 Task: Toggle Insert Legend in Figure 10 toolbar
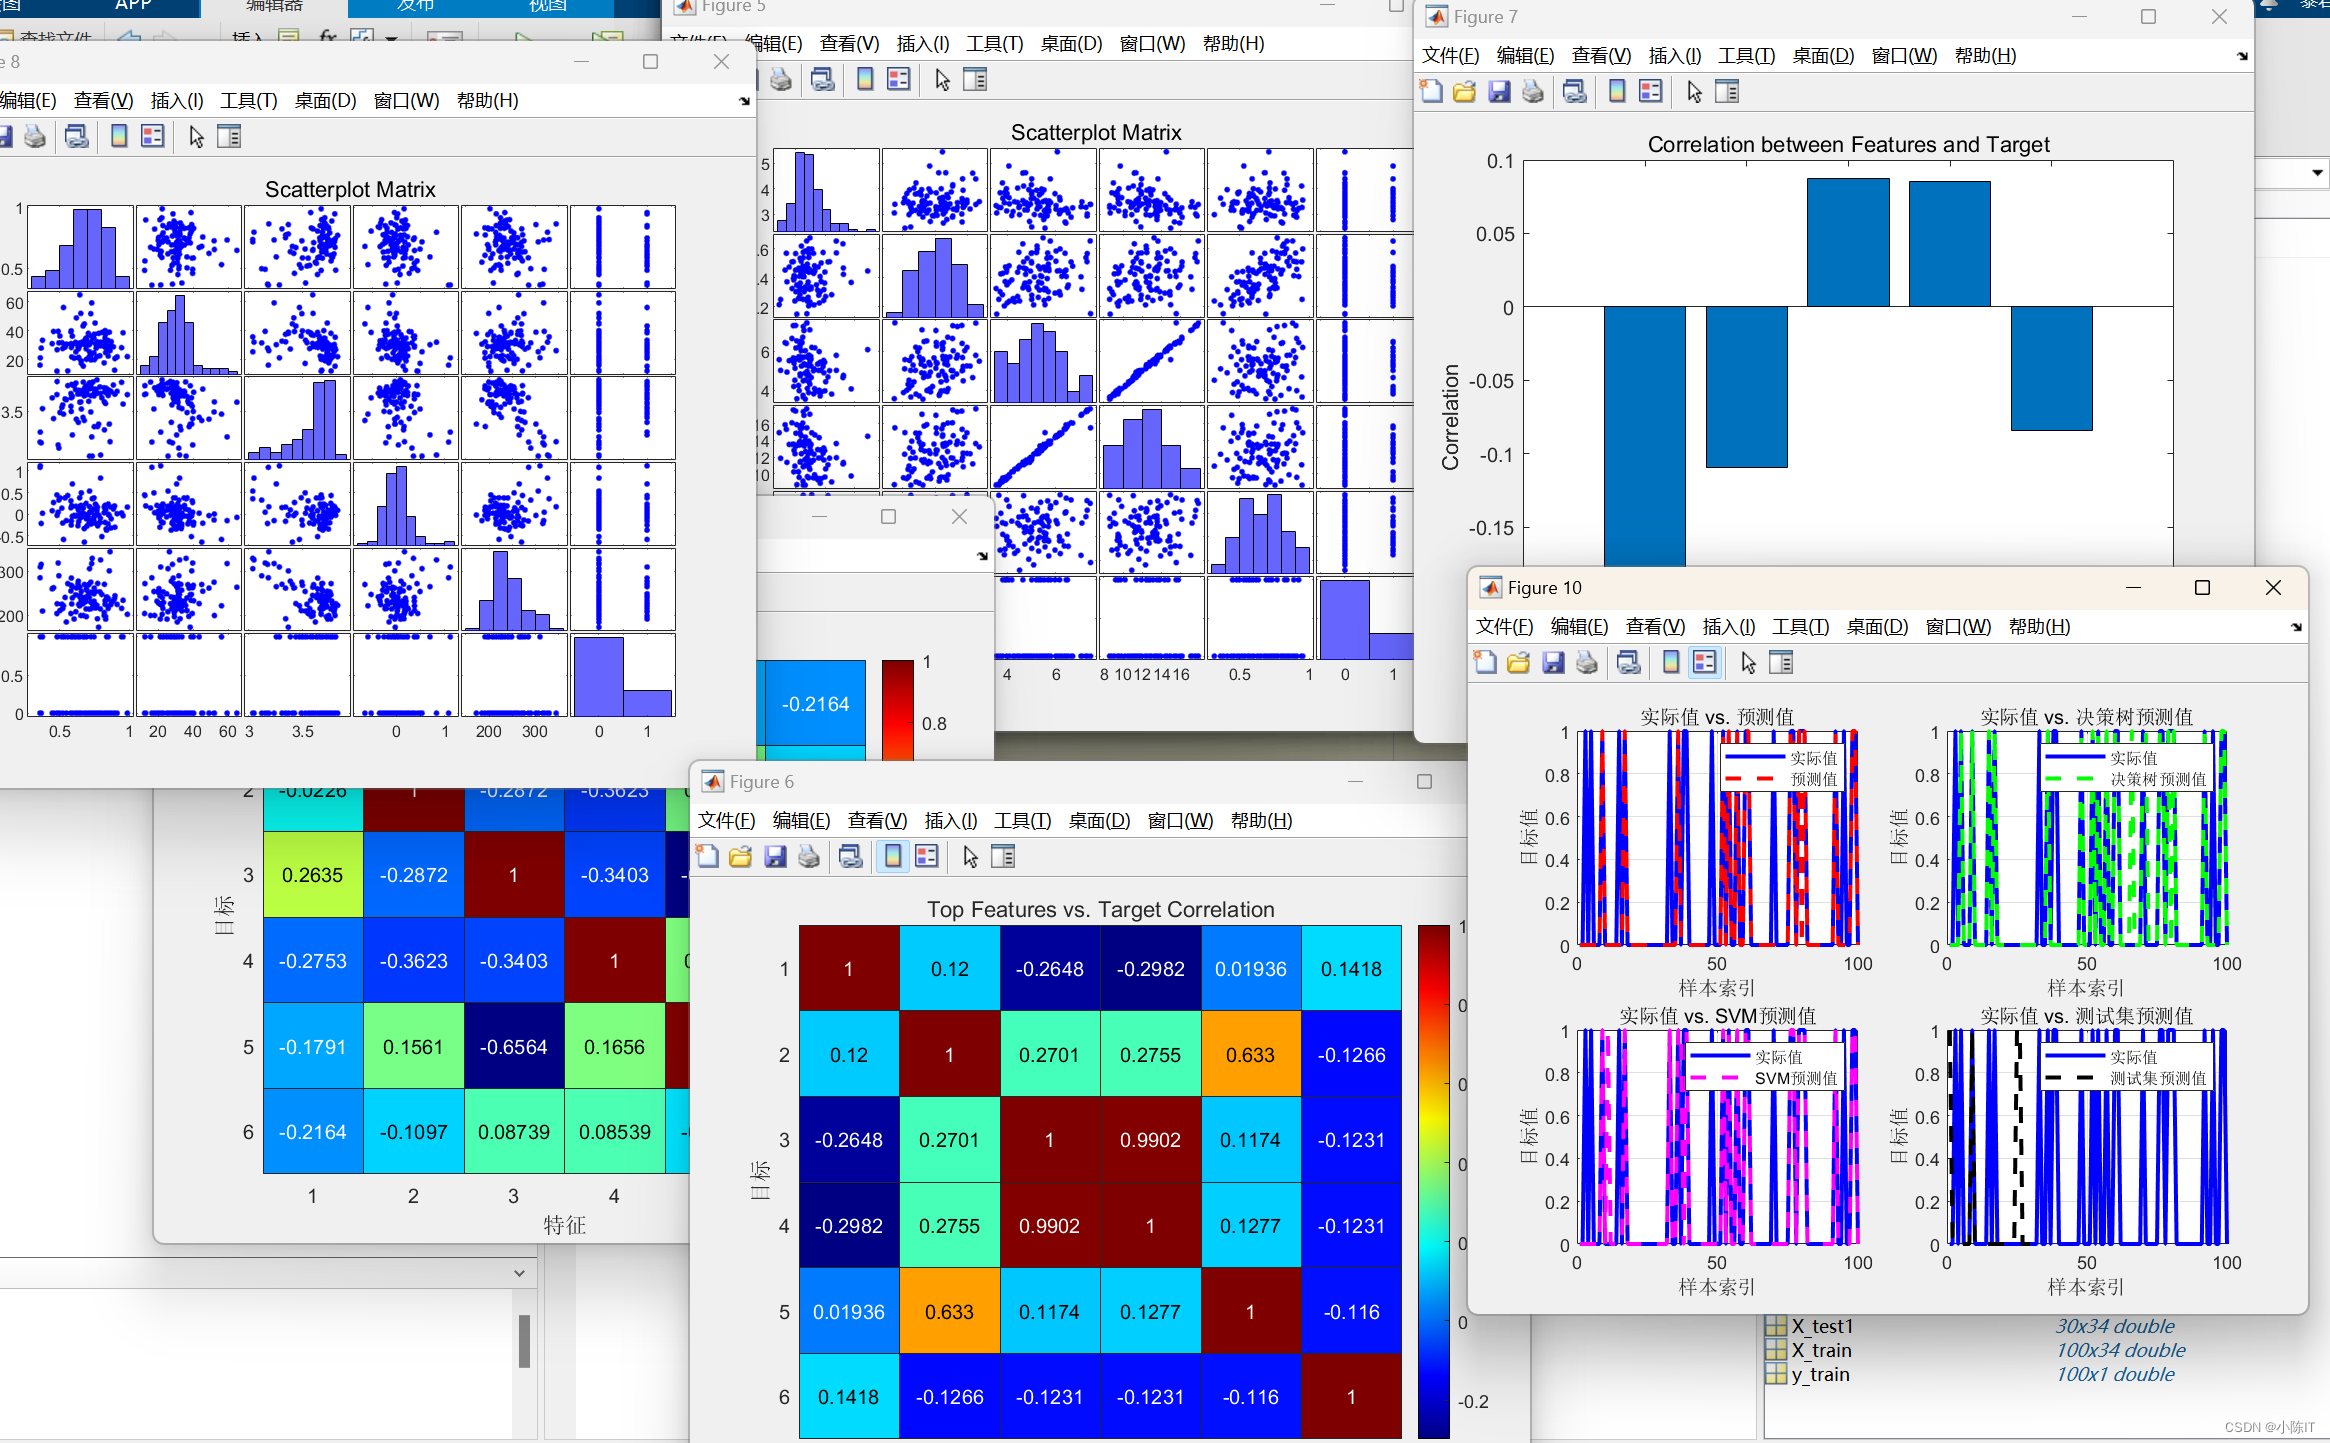click(x=1705, y=663)
